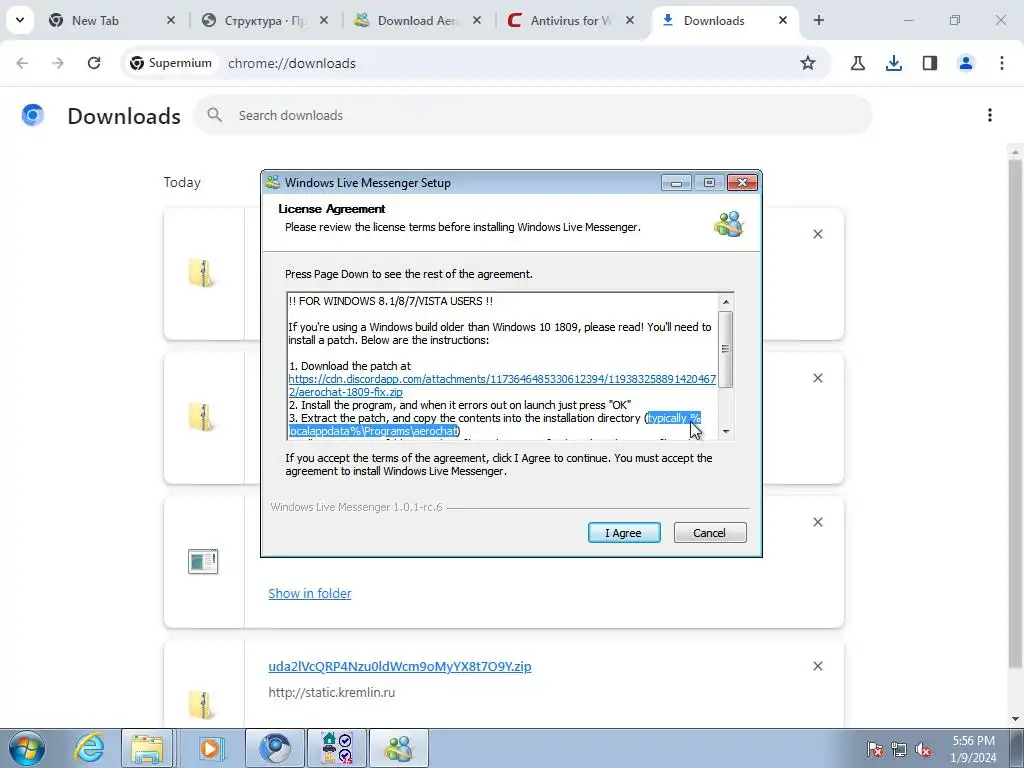Click the kremlin.ru zip file icon
Image resolution: width=1024 pixels, height=768 pixels.
point(202,705)
